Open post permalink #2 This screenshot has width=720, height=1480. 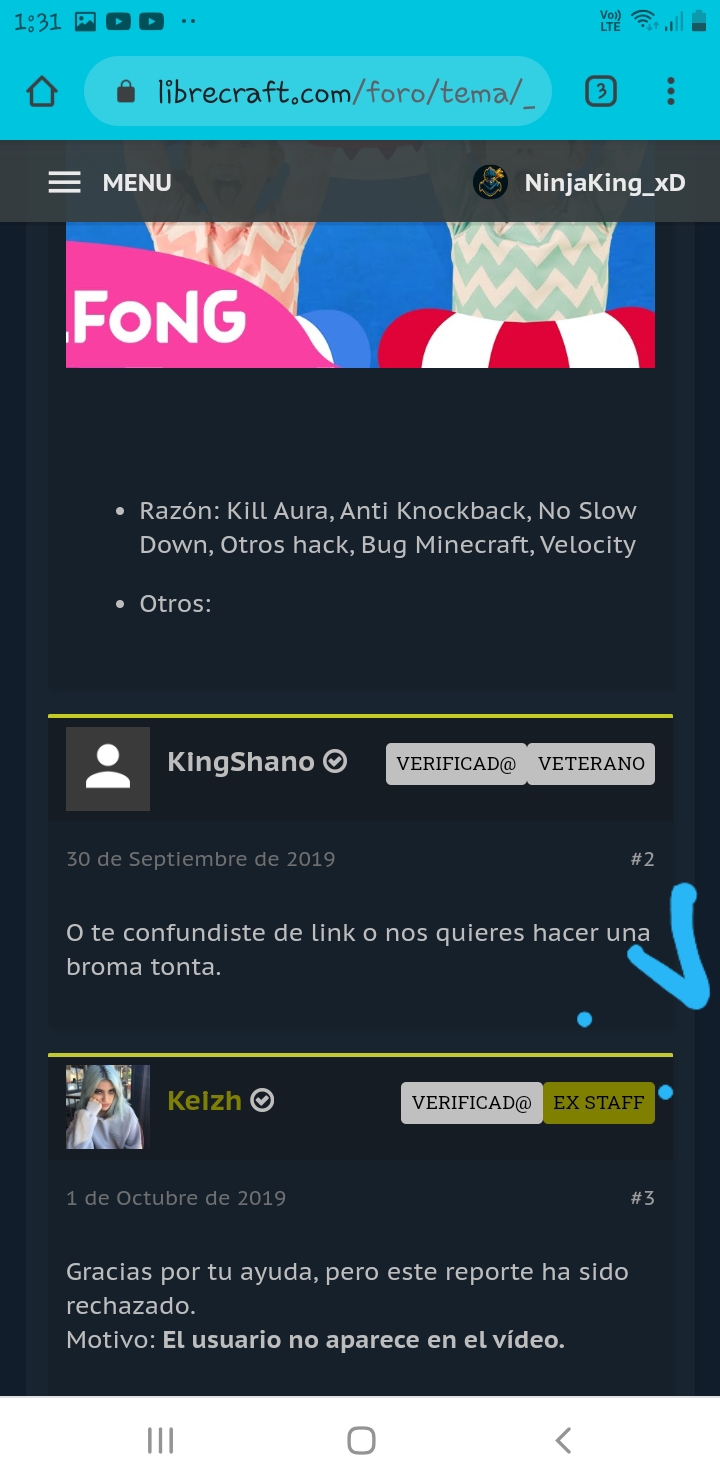click(642, 859)
